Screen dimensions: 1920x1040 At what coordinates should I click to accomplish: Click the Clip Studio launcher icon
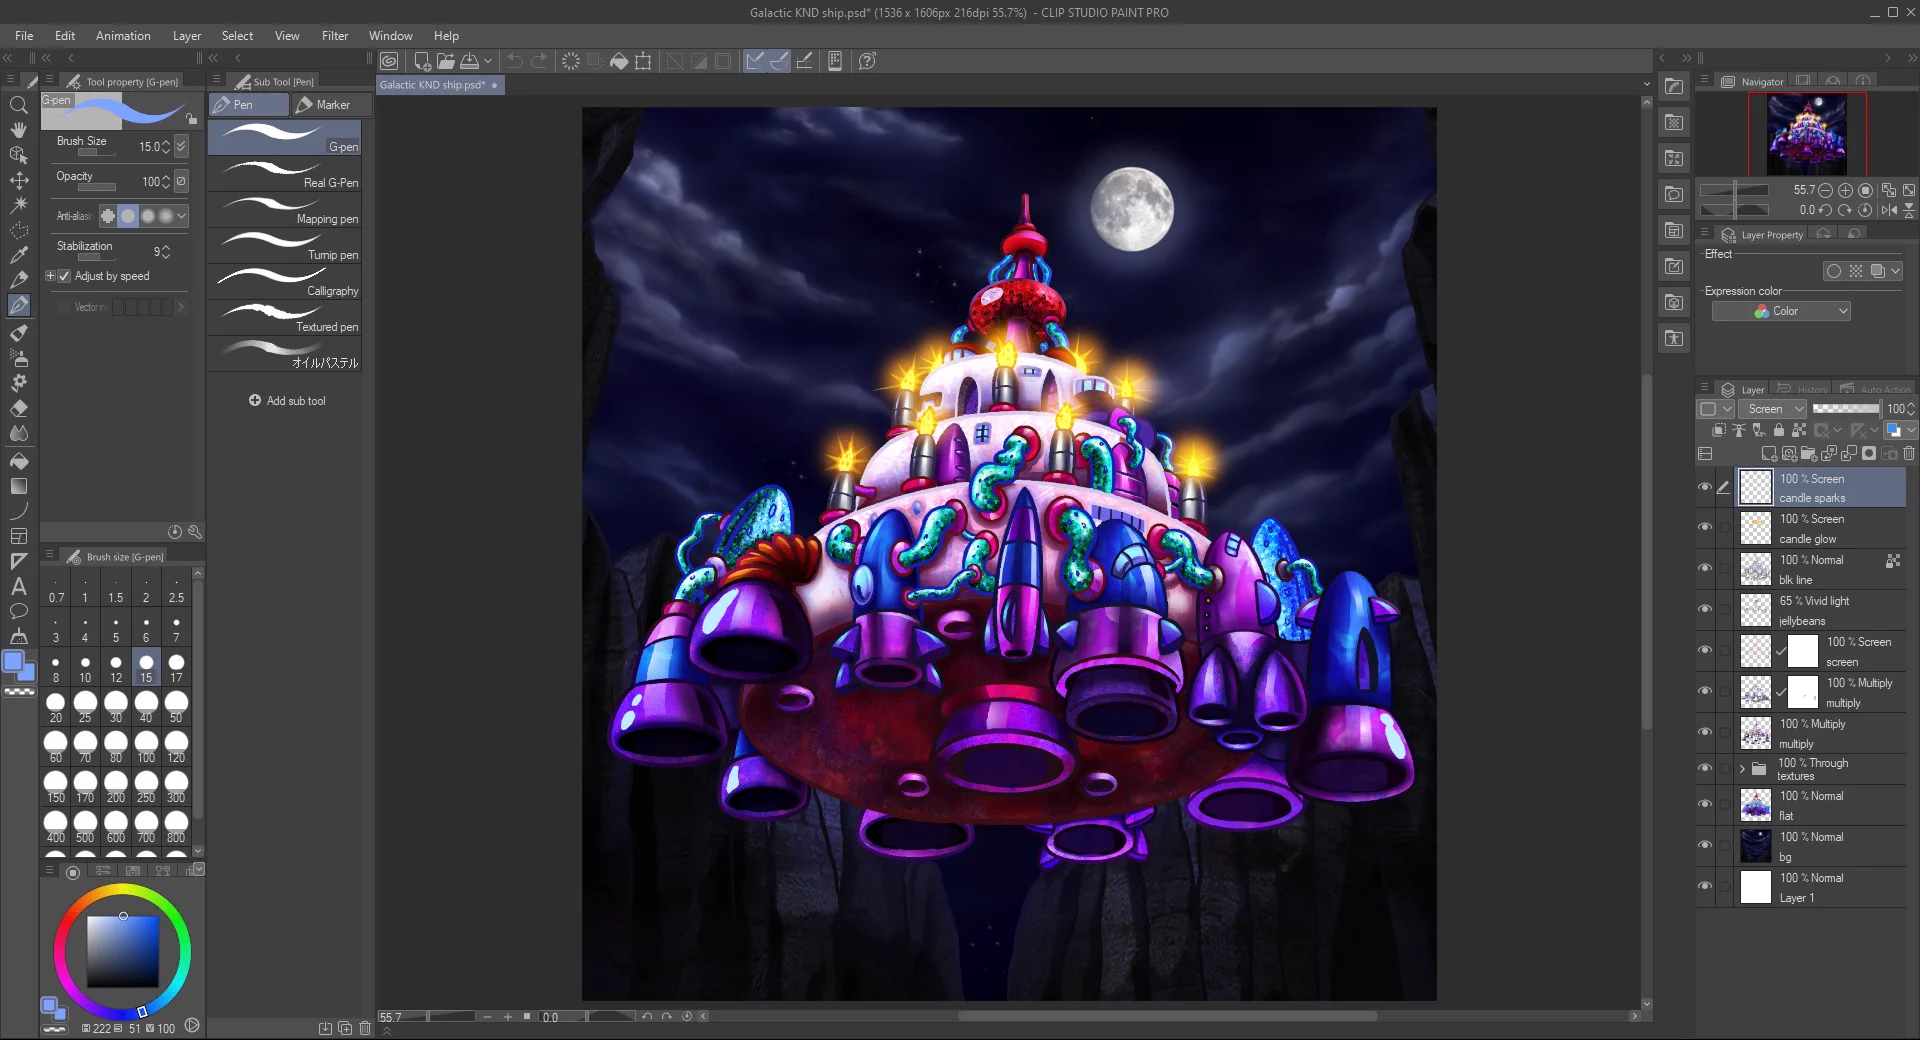click(x=390, y=61)
